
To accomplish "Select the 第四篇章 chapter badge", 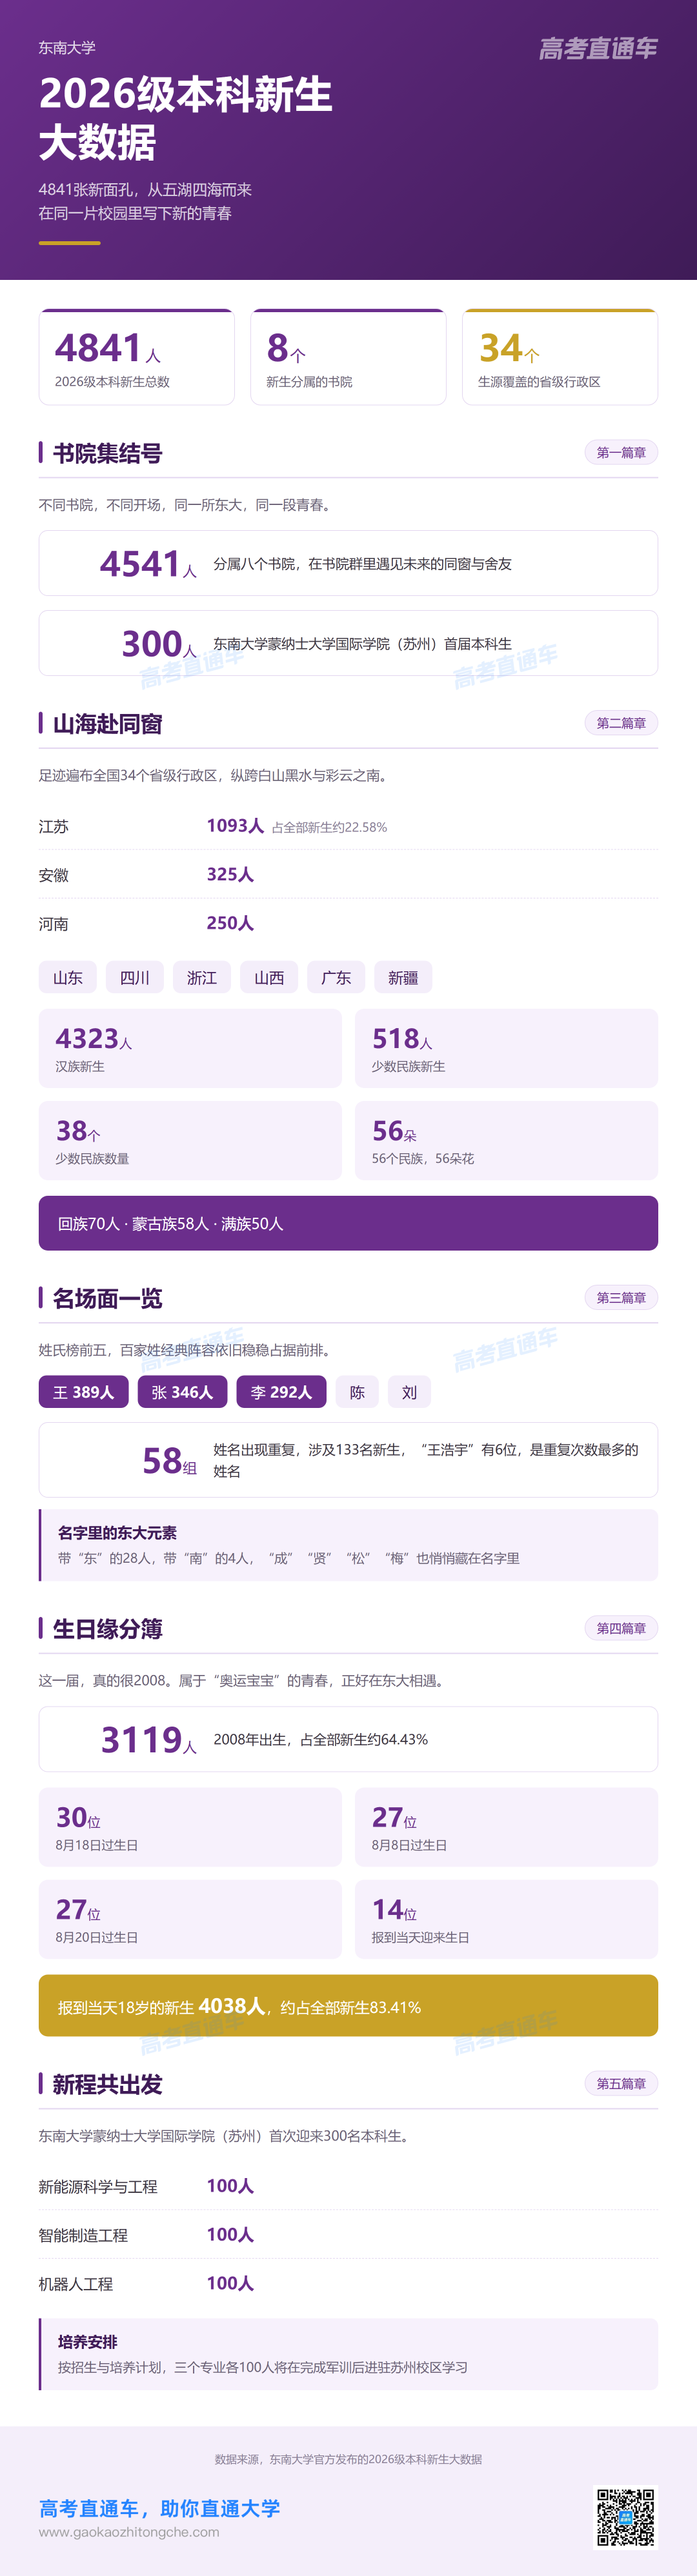I will click(621, 1628).
